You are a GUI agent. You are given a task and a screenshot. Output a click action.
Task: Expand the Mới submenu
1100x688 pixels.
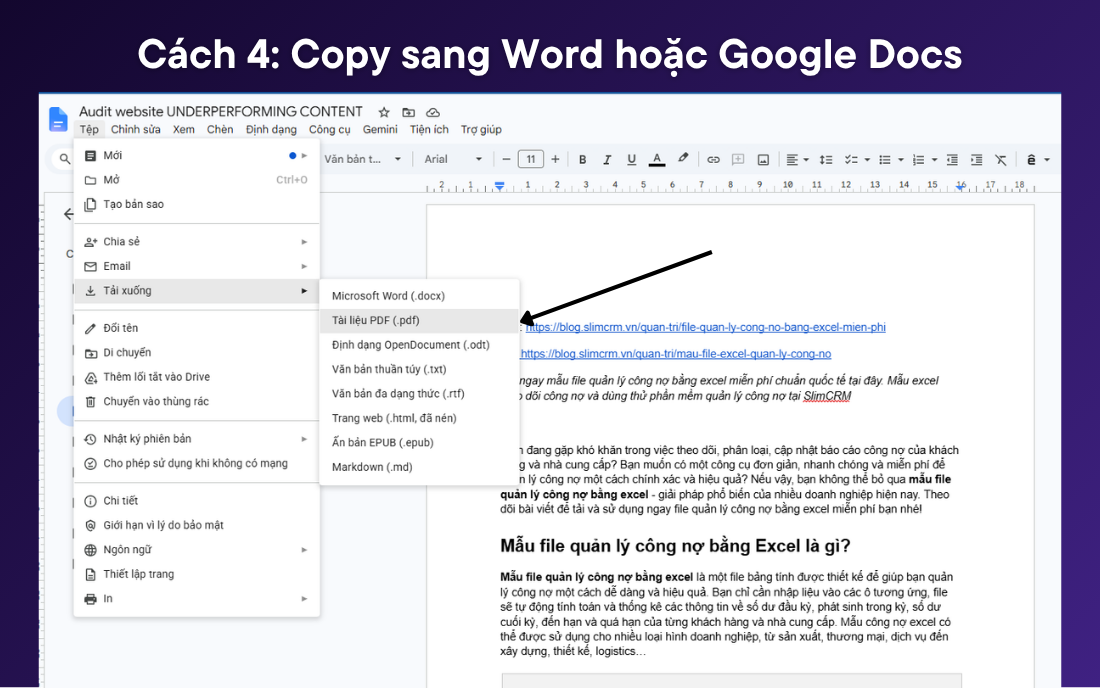pyautogui.click(x=196, y=155)
